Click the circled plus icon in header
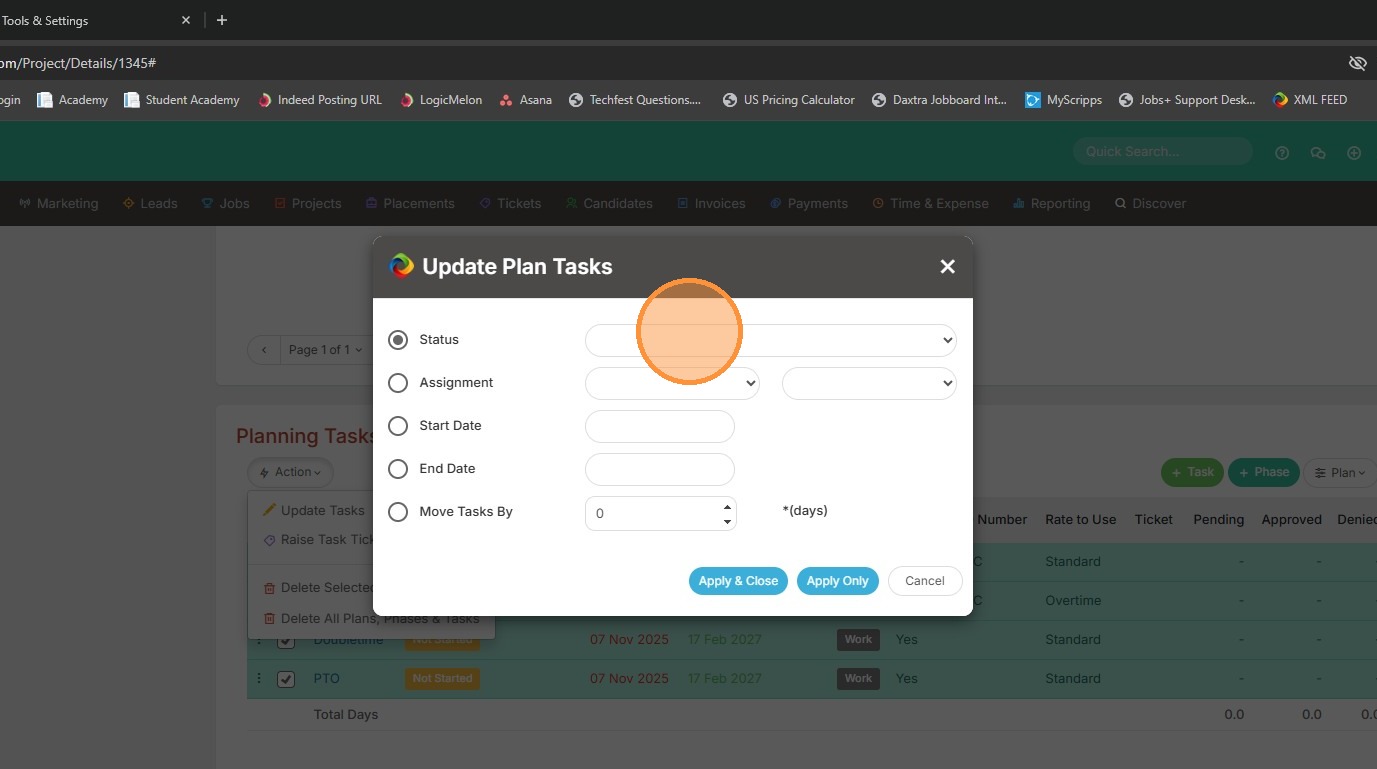 pyautogui.click(x=1354, y=153)
